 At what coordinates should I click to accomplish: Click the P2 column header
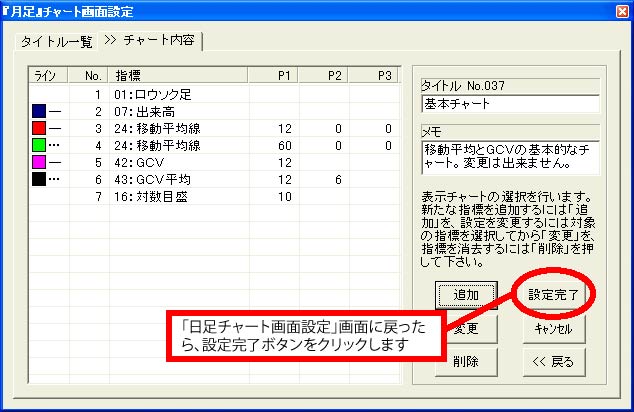(323, 76)
